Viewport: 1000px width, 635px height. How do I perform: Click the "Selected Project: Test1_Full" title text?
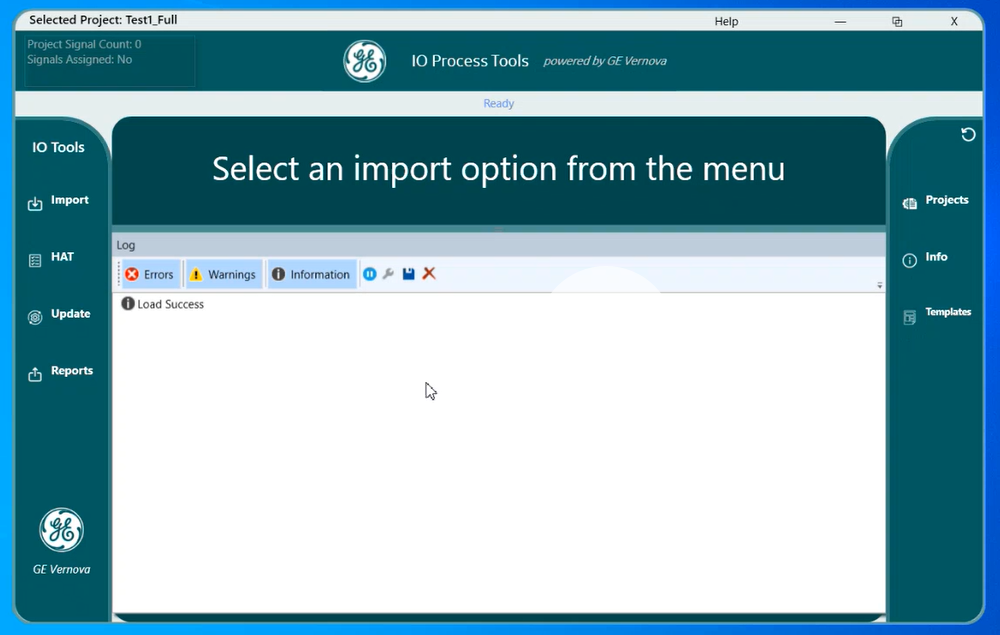(103, 20)
